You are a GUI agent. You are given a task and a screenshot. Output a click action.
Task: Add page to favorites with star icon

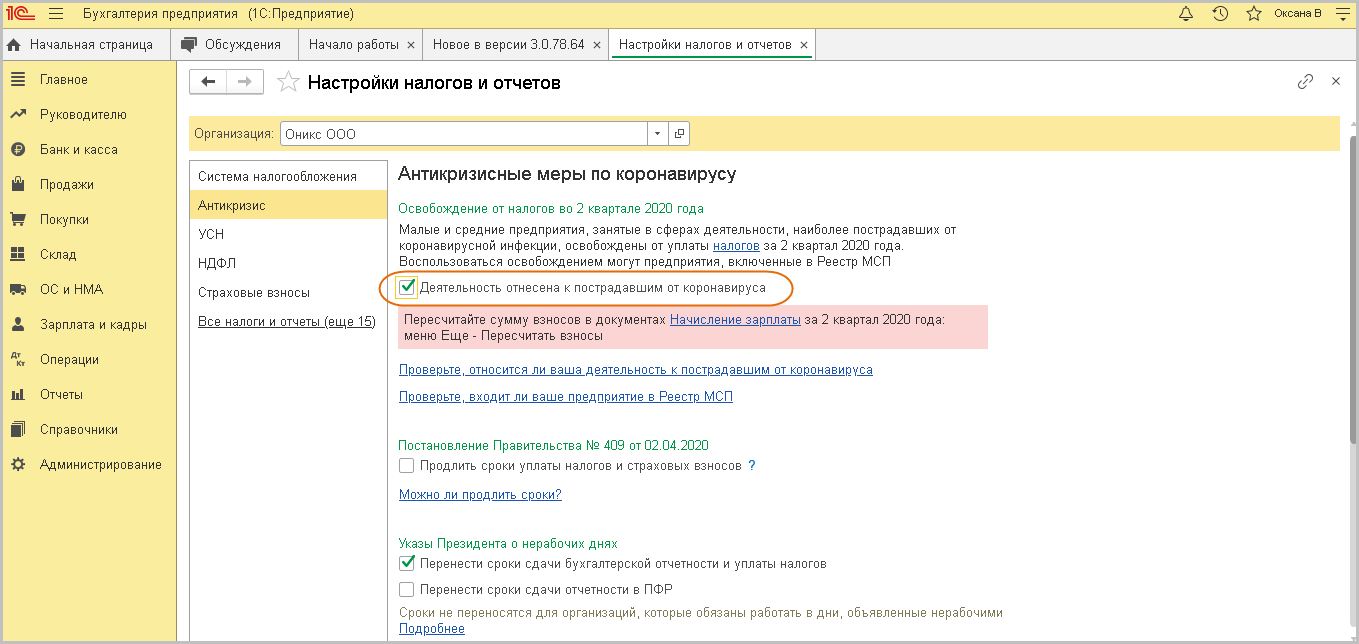[x=288, y=83]
